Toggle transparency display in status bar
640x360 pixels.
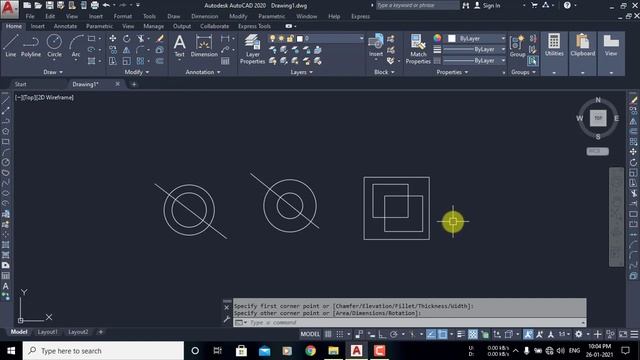click(x=473, y=334)
